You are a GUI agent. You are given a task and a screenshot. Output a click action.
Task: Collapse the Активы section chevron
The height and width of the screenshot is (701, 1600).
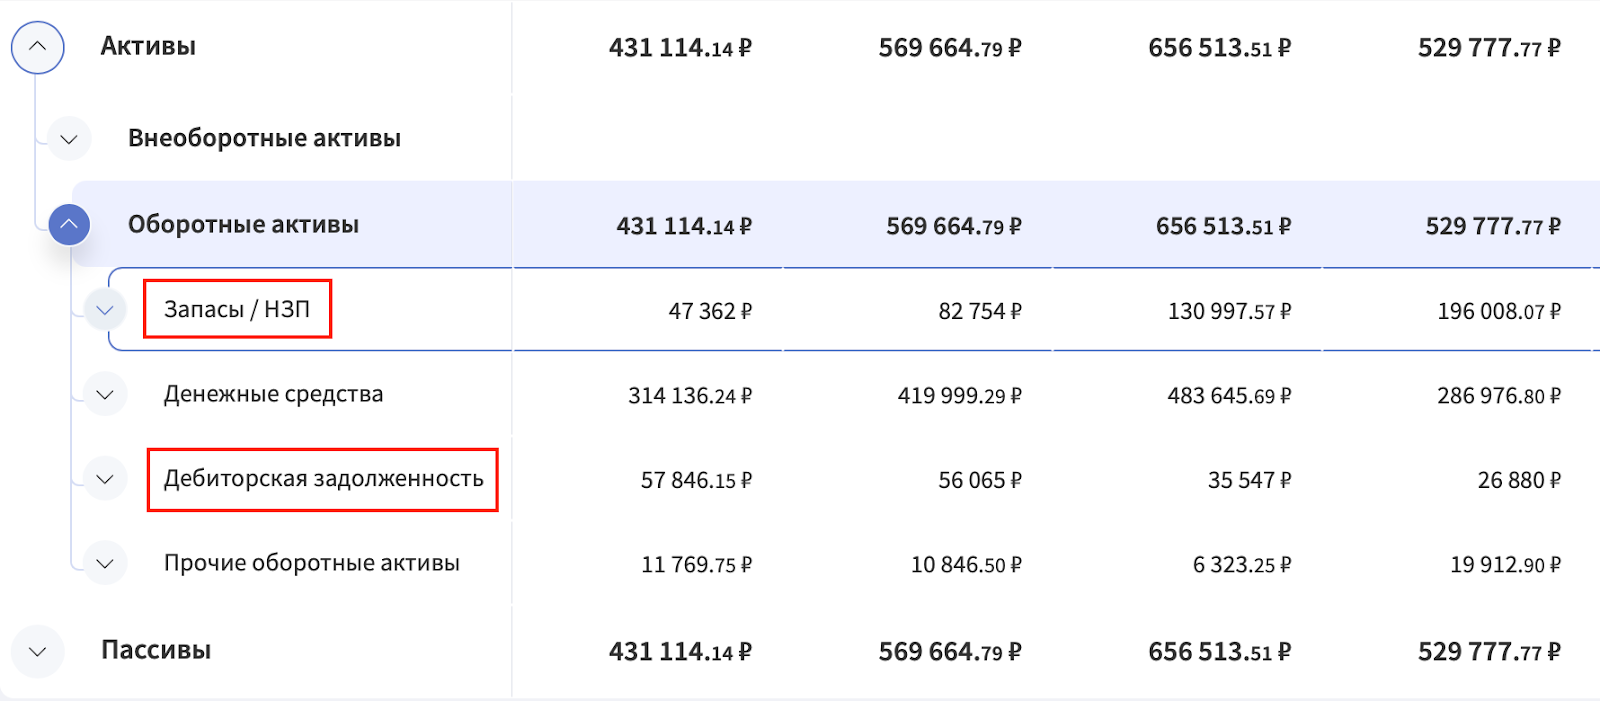pos(38,47)
